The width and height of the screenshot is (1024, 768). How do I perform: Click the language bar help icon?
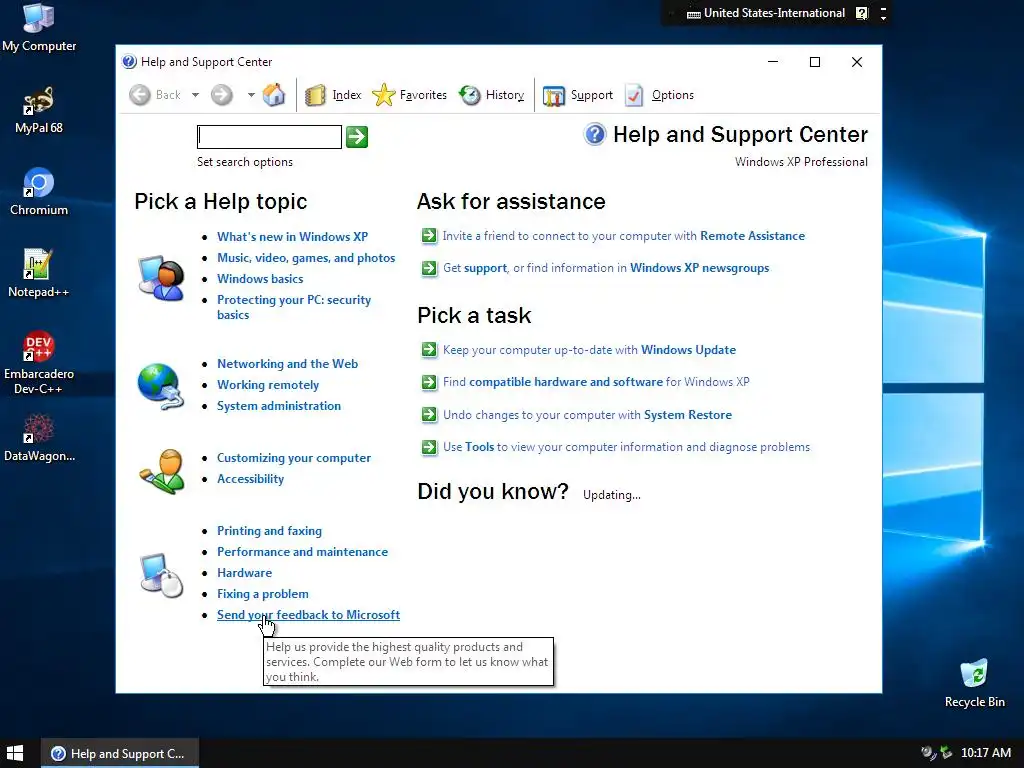click(x=862, y=13)
